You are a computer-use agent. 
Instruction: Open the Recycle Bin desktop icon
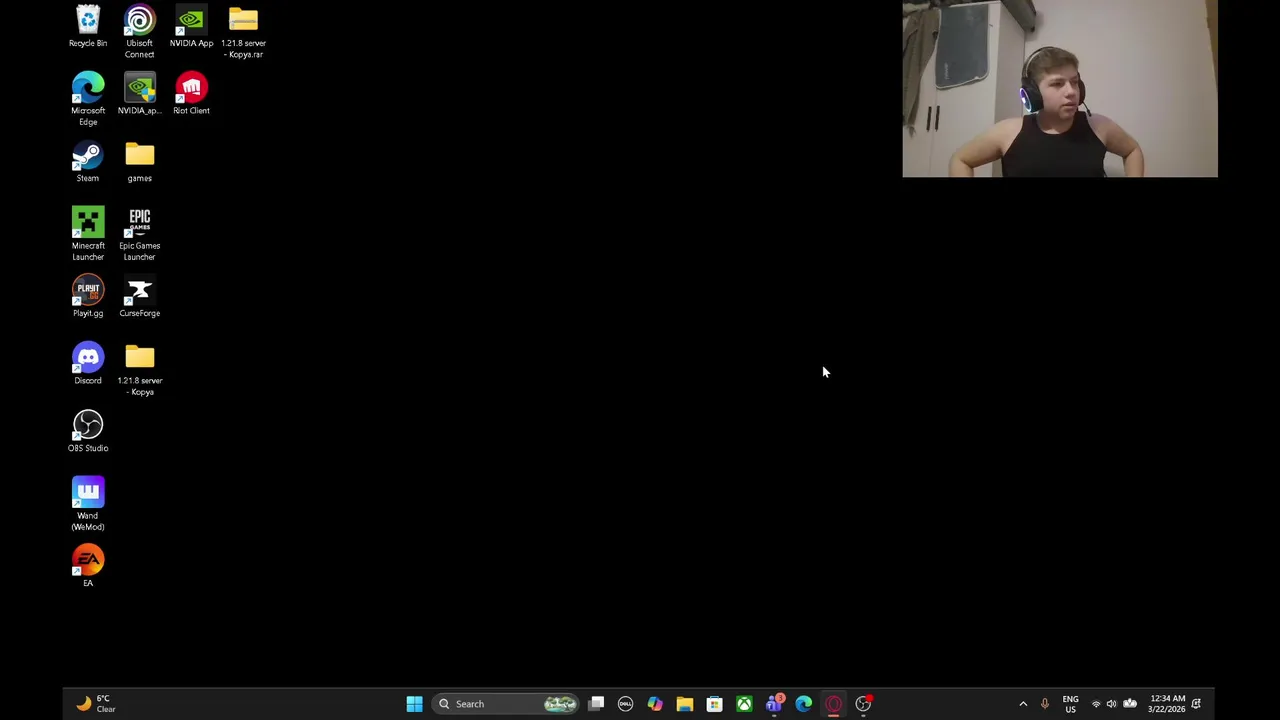coord(88,27)
